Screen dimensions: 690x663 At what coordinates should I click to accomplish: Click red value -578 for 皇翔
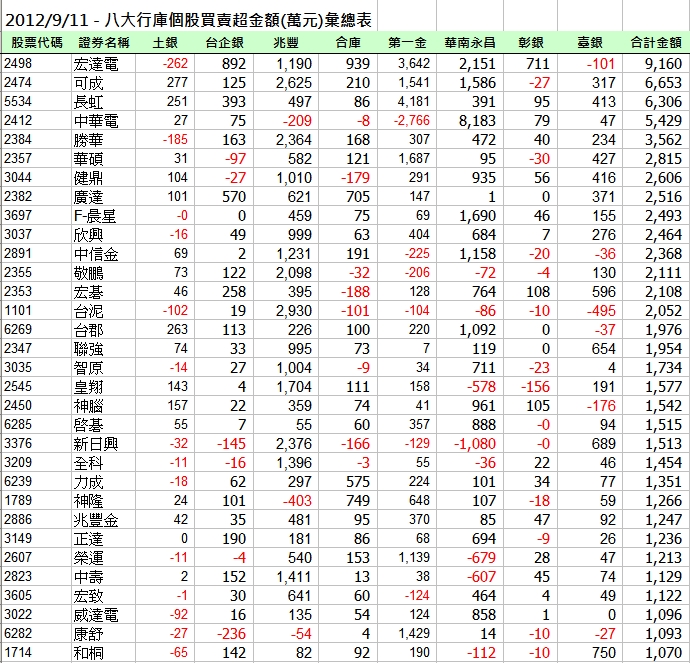[481, 387]
